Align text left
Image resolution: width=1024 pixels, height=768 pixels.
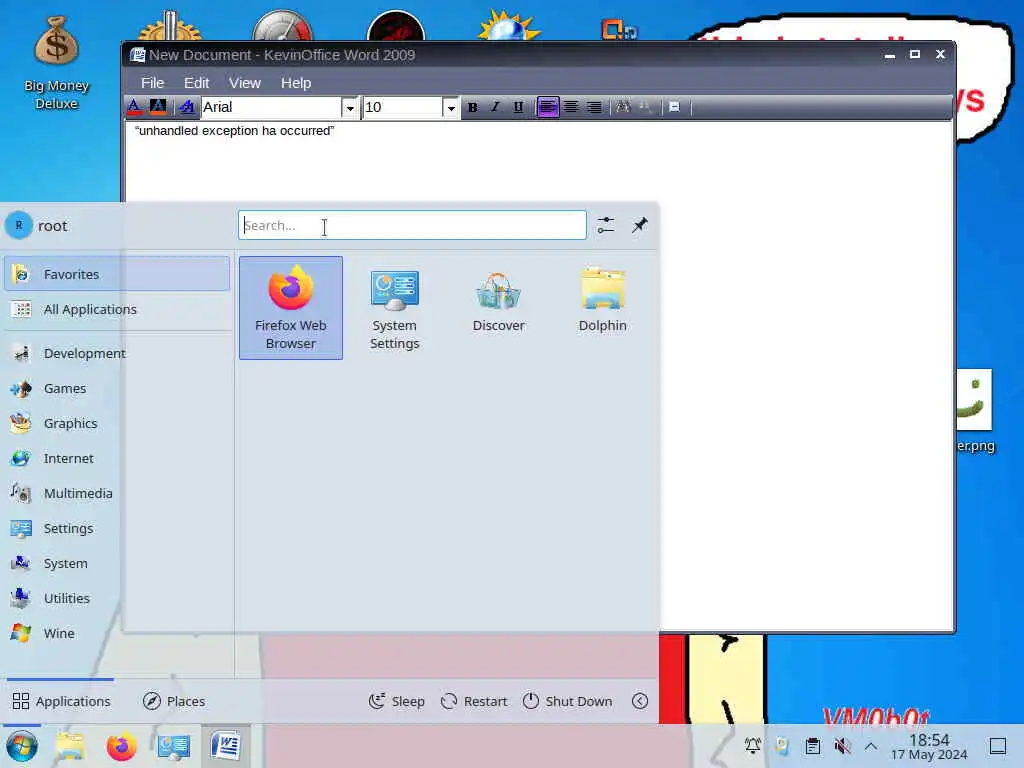click(x=548, y=107)
